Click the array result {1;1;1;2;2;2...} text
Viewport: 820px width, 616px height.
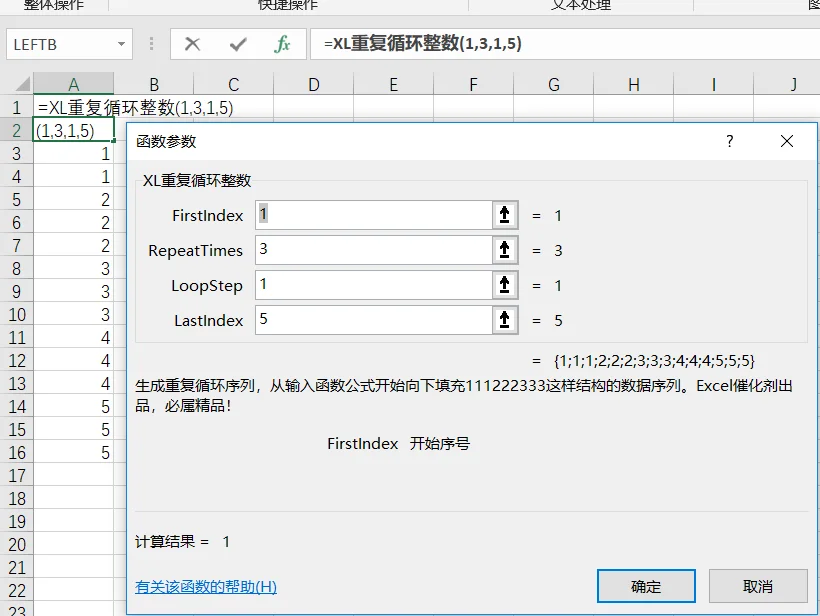[x=654, y=361]
